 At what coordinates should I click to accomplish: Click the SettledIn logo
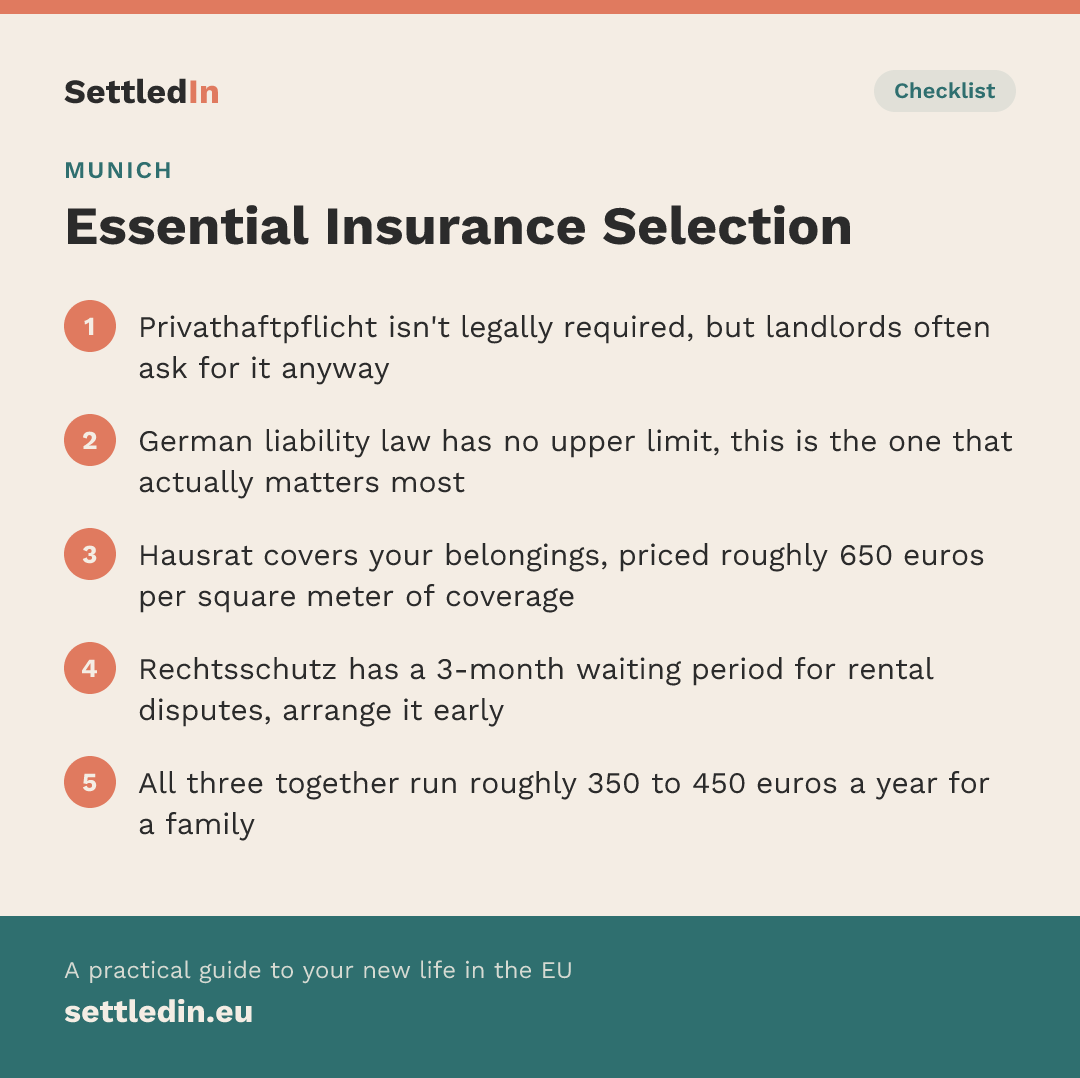[142, 92]
